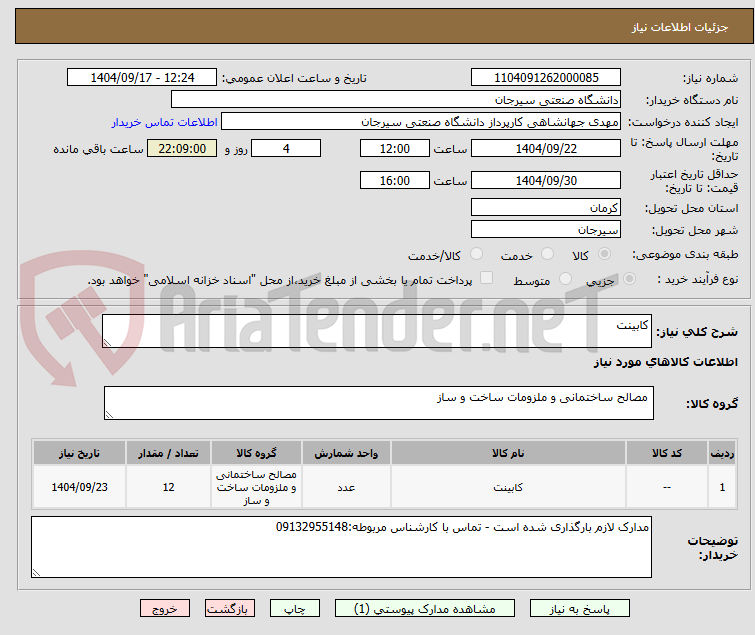Screen dimensions: 755x635
Task: Select the کالا radio button
Action: [604, 254]
